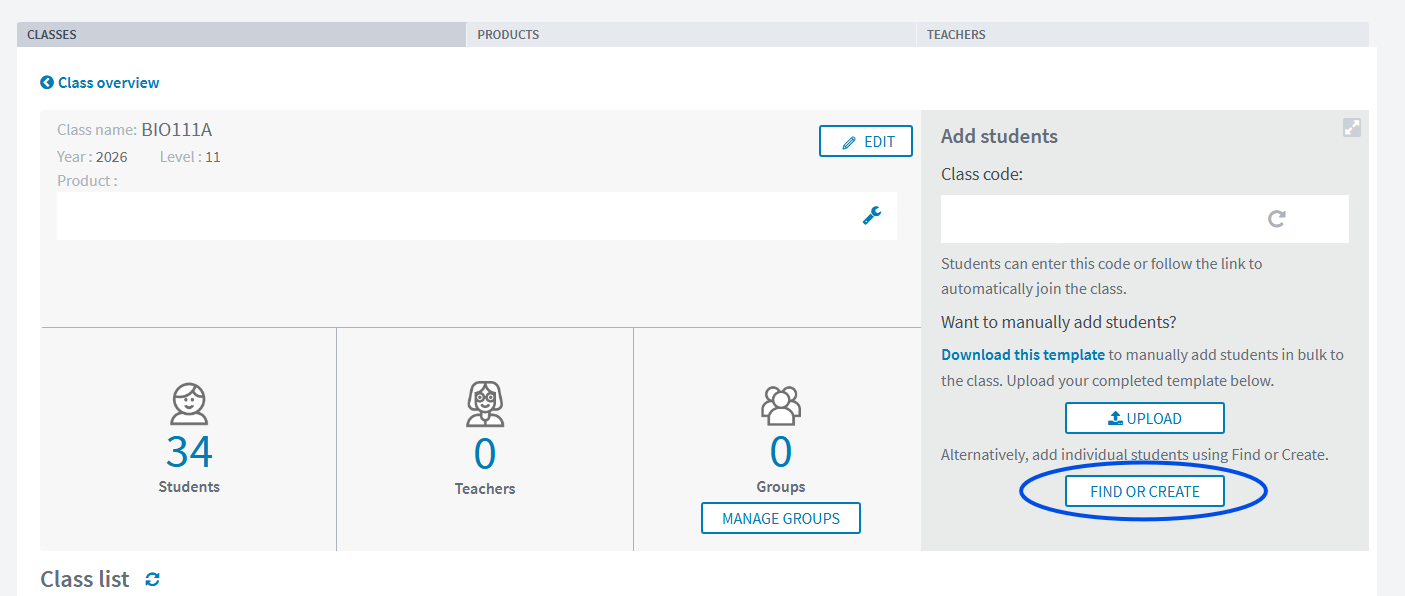Image resolution: width=1405 pixels, height=596 pixels.
Task: Open Manage Groups
Action: [780, 518]
